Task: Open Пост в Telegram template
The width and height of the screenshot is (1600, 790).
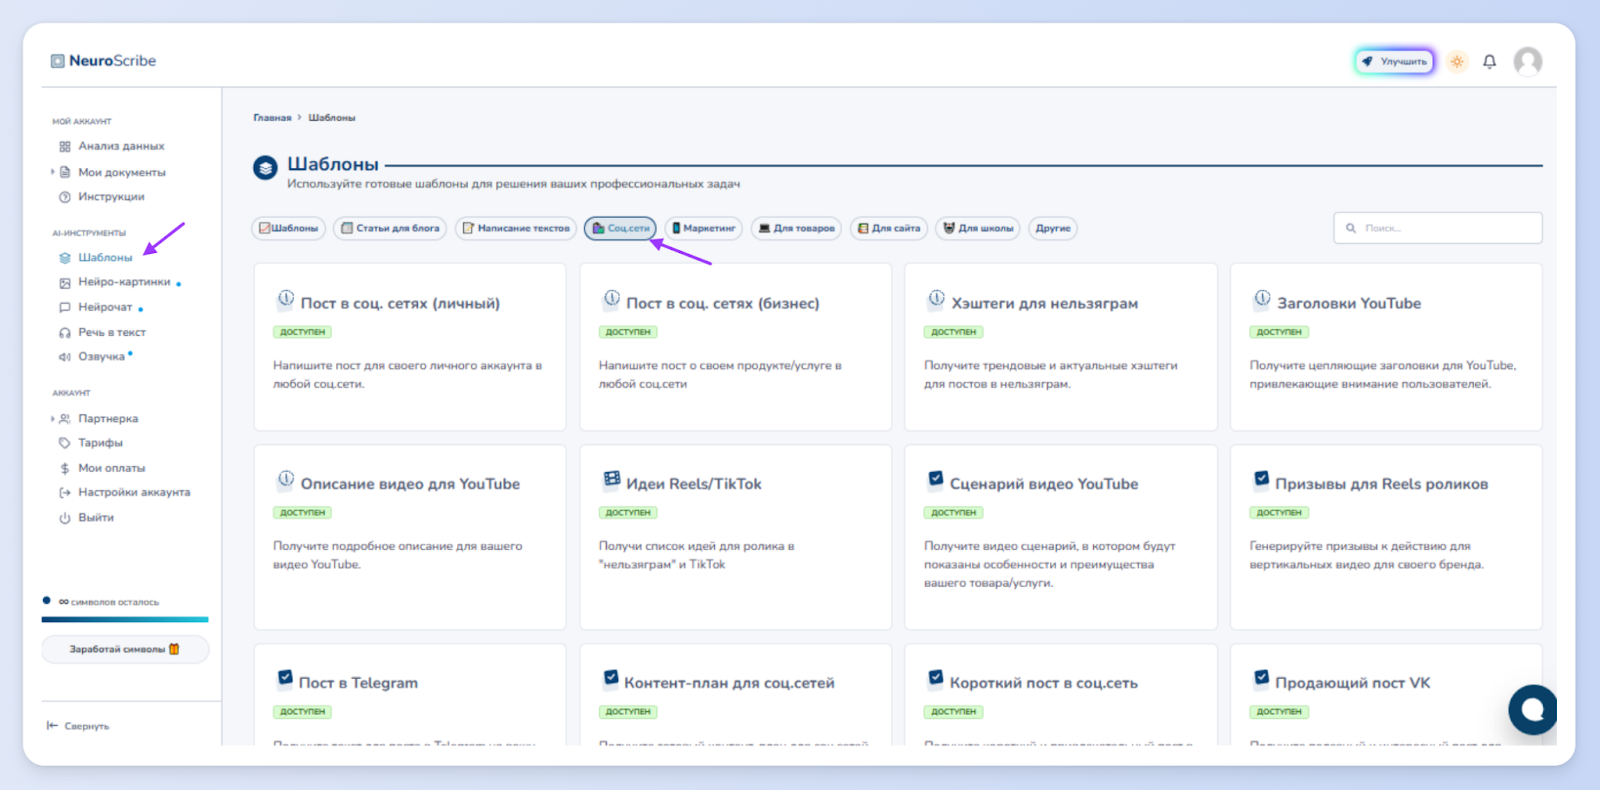Action: [410, 695]
